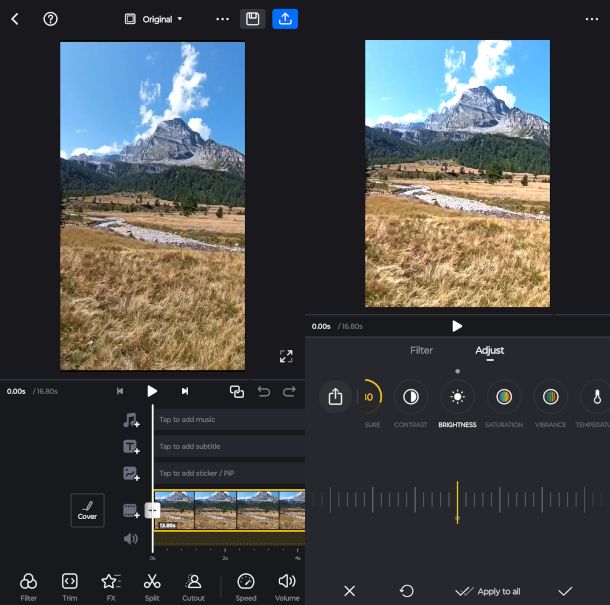The image size is (610, 605).
Task: Open the three-dot menu in the Adjust screen
Action: point(592,19)
